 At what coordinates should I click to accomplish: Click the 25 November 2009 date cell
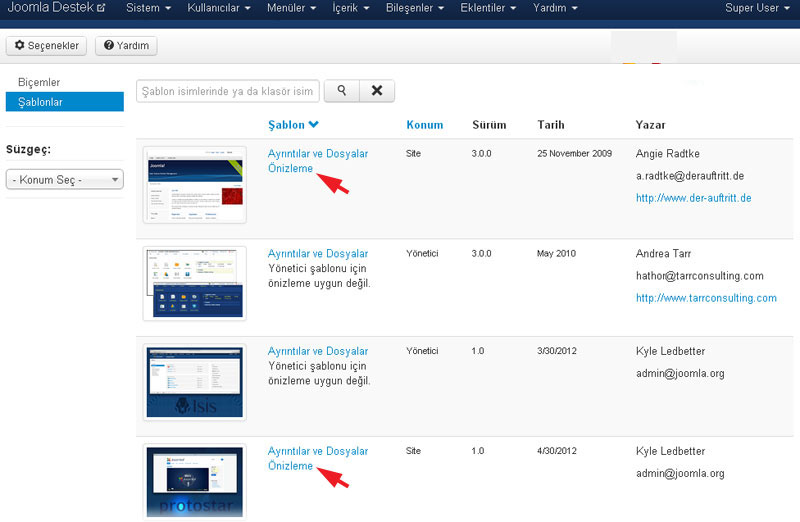coord(574,154)
